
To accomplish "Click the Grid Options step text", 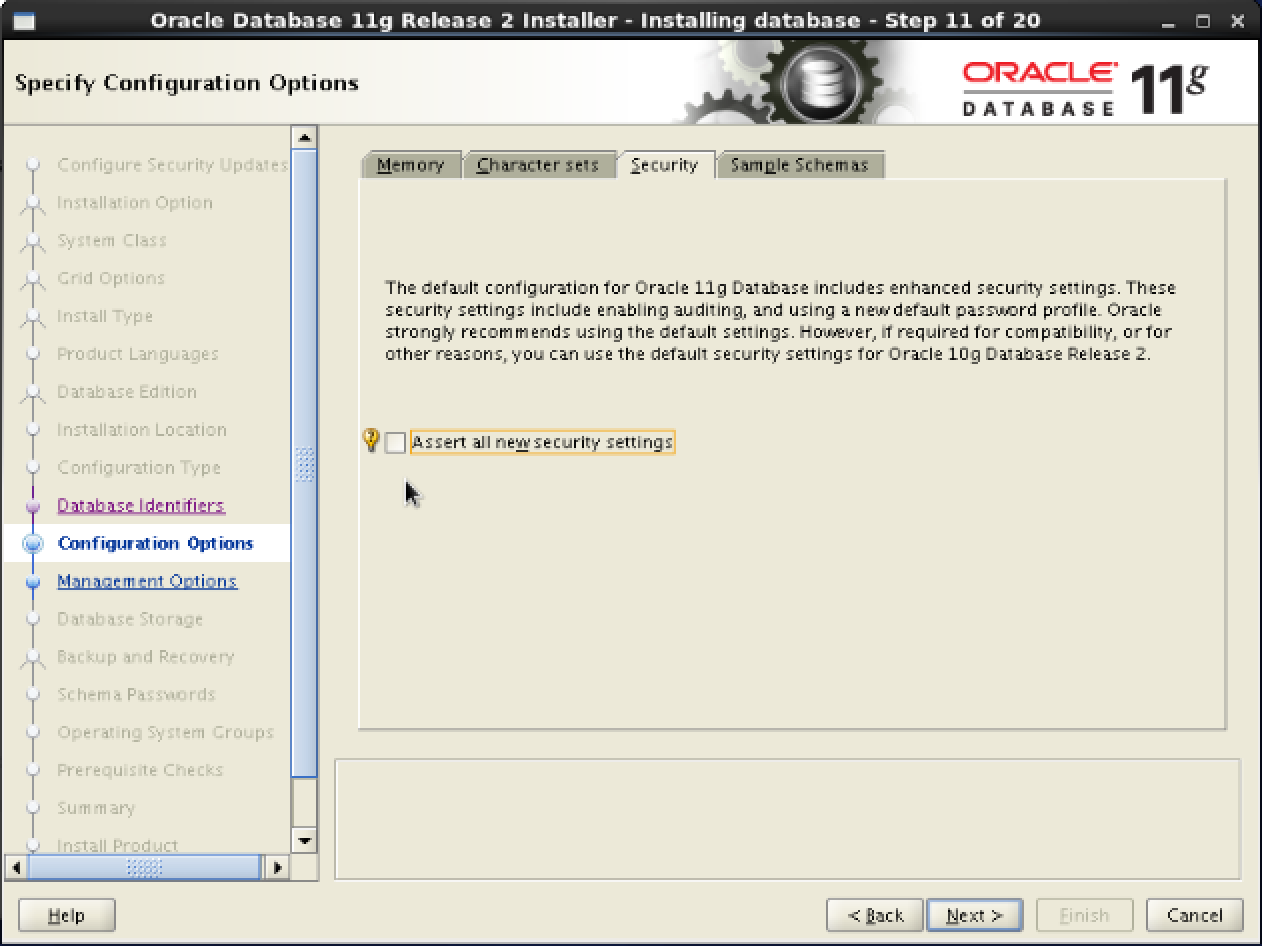I will 111,279.
